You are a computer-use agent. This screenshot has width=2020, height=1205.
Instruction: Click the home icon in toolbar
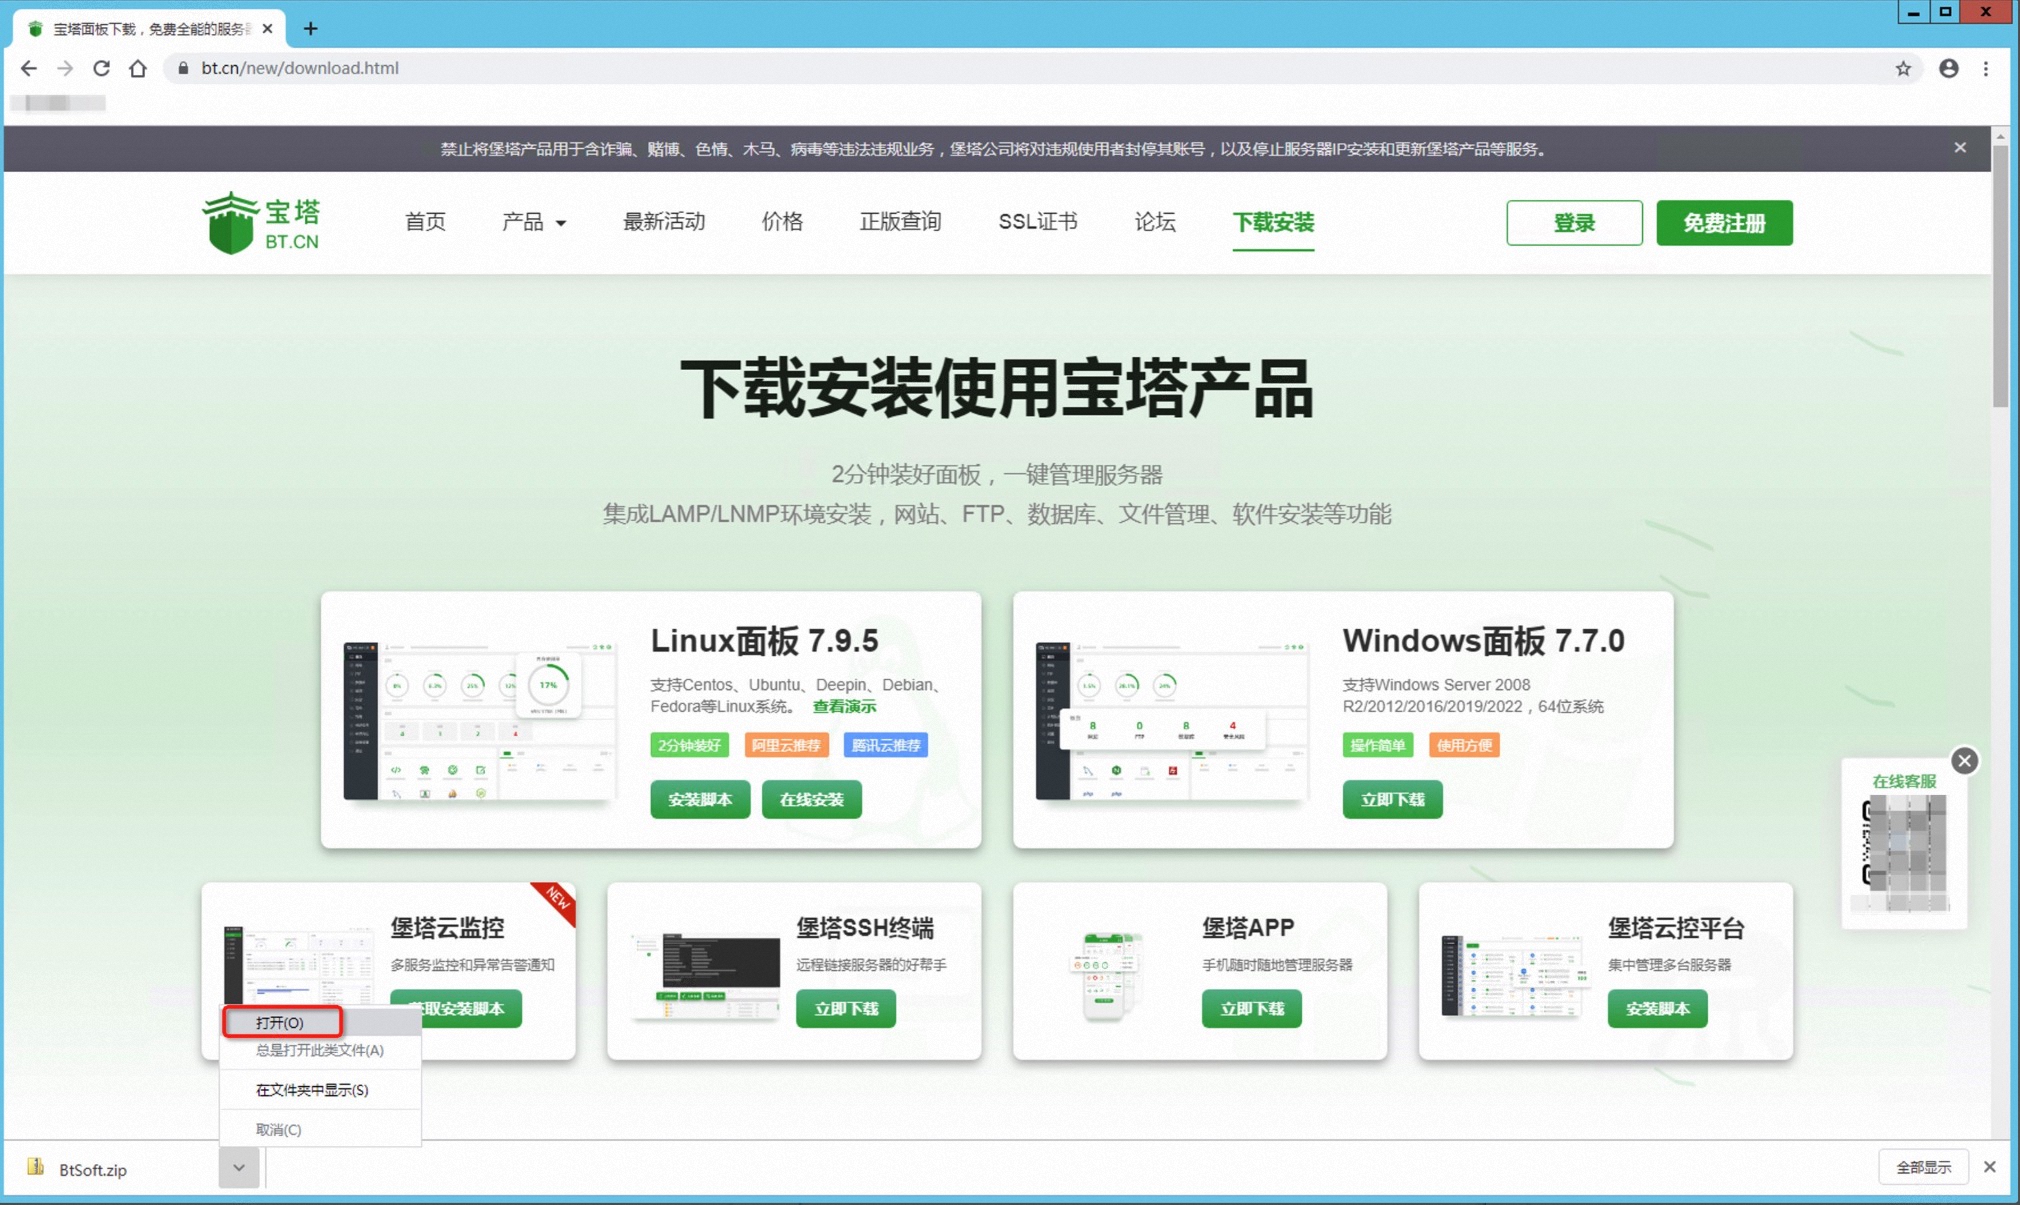tap(138, 68)
